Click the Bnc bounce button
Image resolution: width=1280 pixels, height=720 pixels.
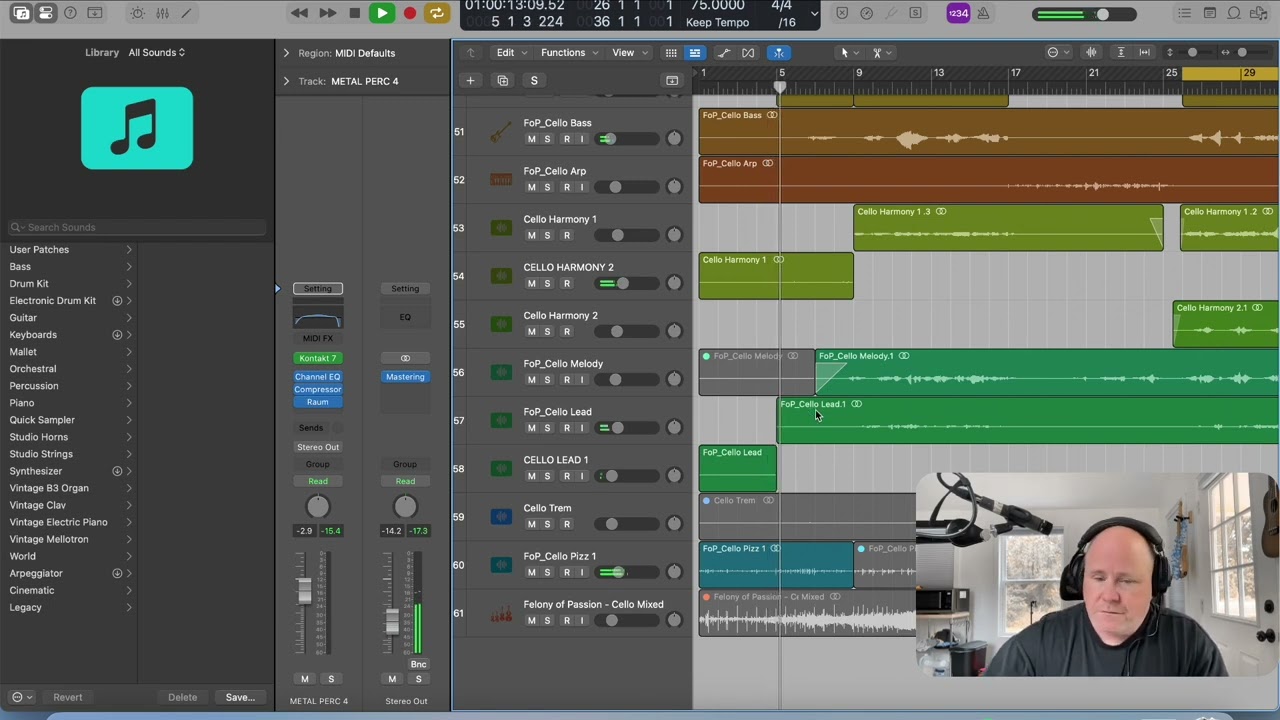pyautogui.click(x=418, y=664)
